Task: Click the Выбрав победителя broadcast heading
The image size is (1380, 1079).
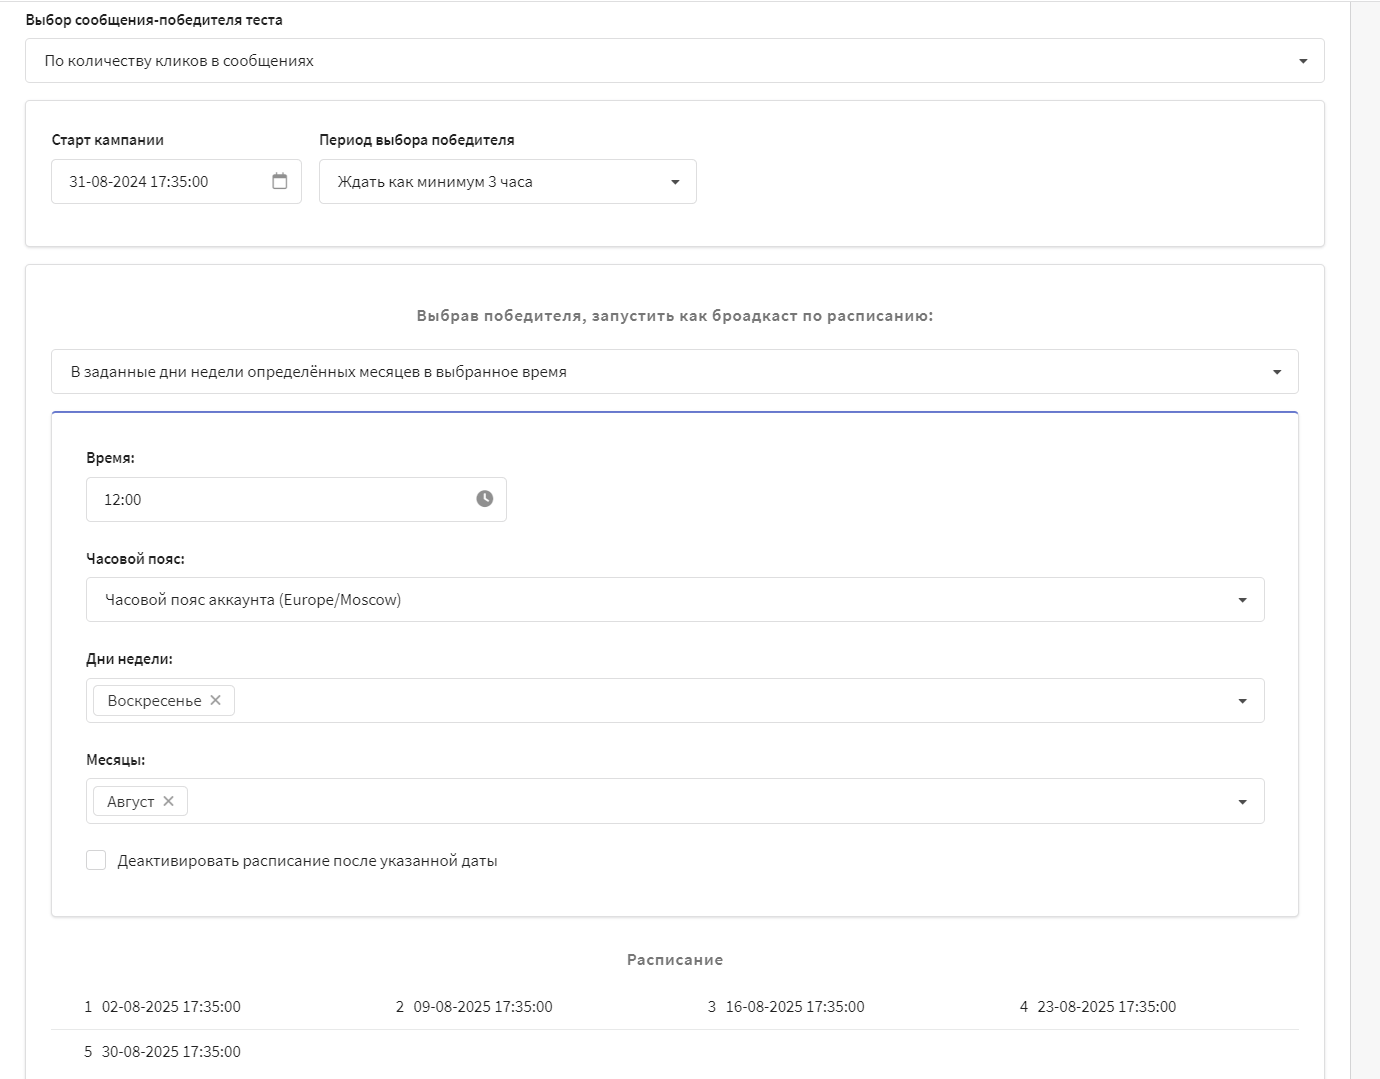Action: (675, 316)
